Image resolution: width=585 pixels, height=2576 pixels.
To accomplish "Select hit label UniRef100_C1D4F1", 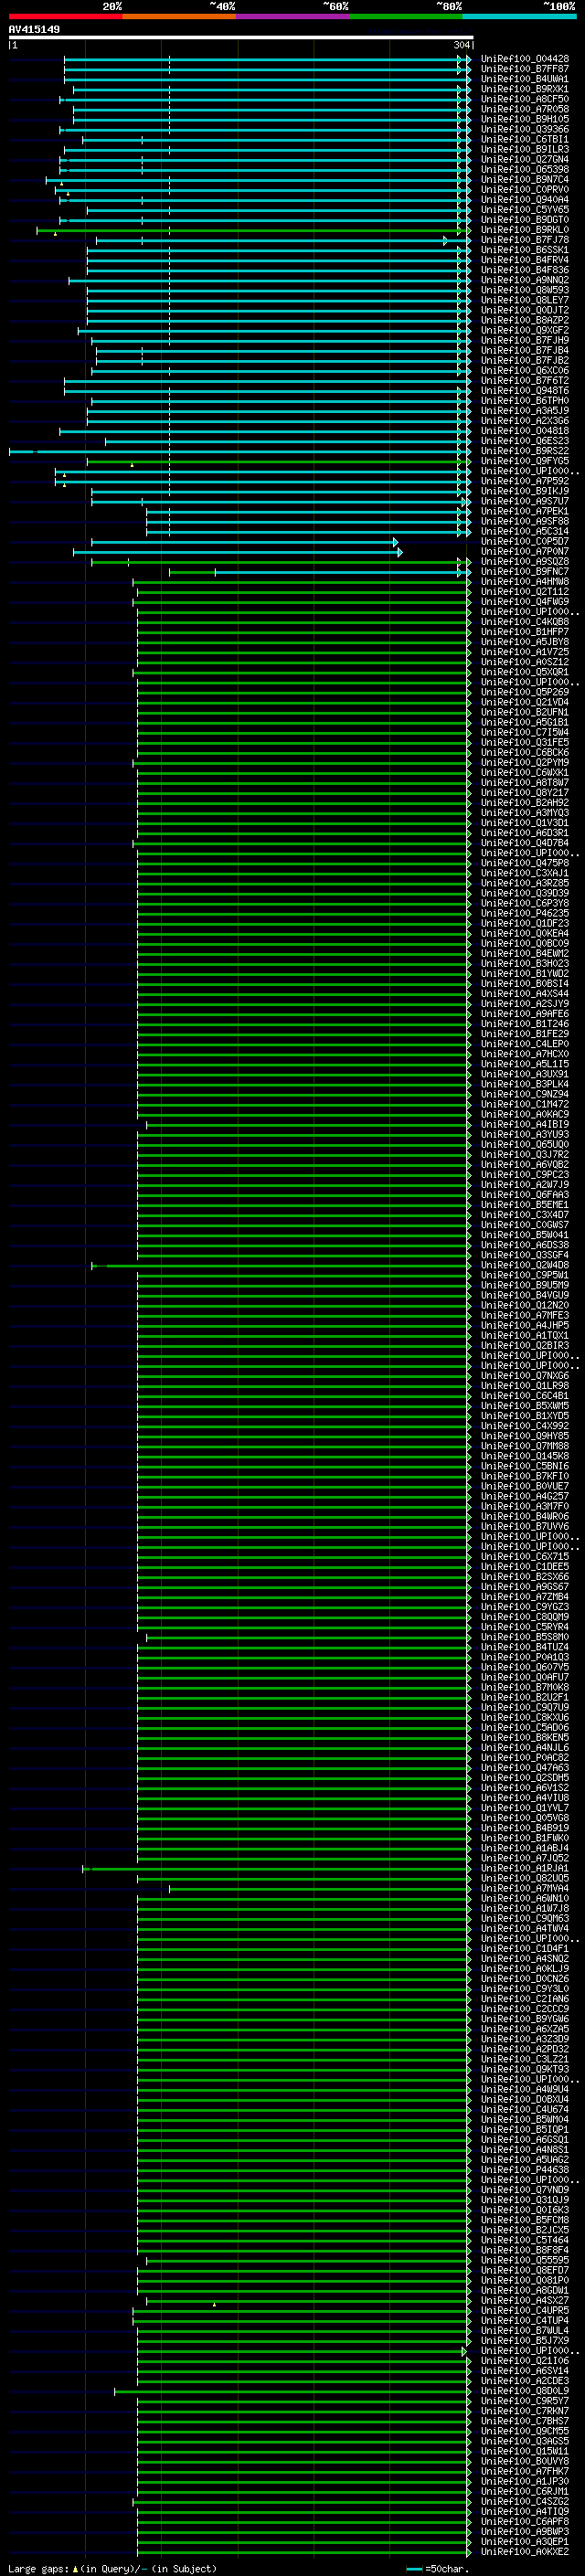I will click(525, 1948).
